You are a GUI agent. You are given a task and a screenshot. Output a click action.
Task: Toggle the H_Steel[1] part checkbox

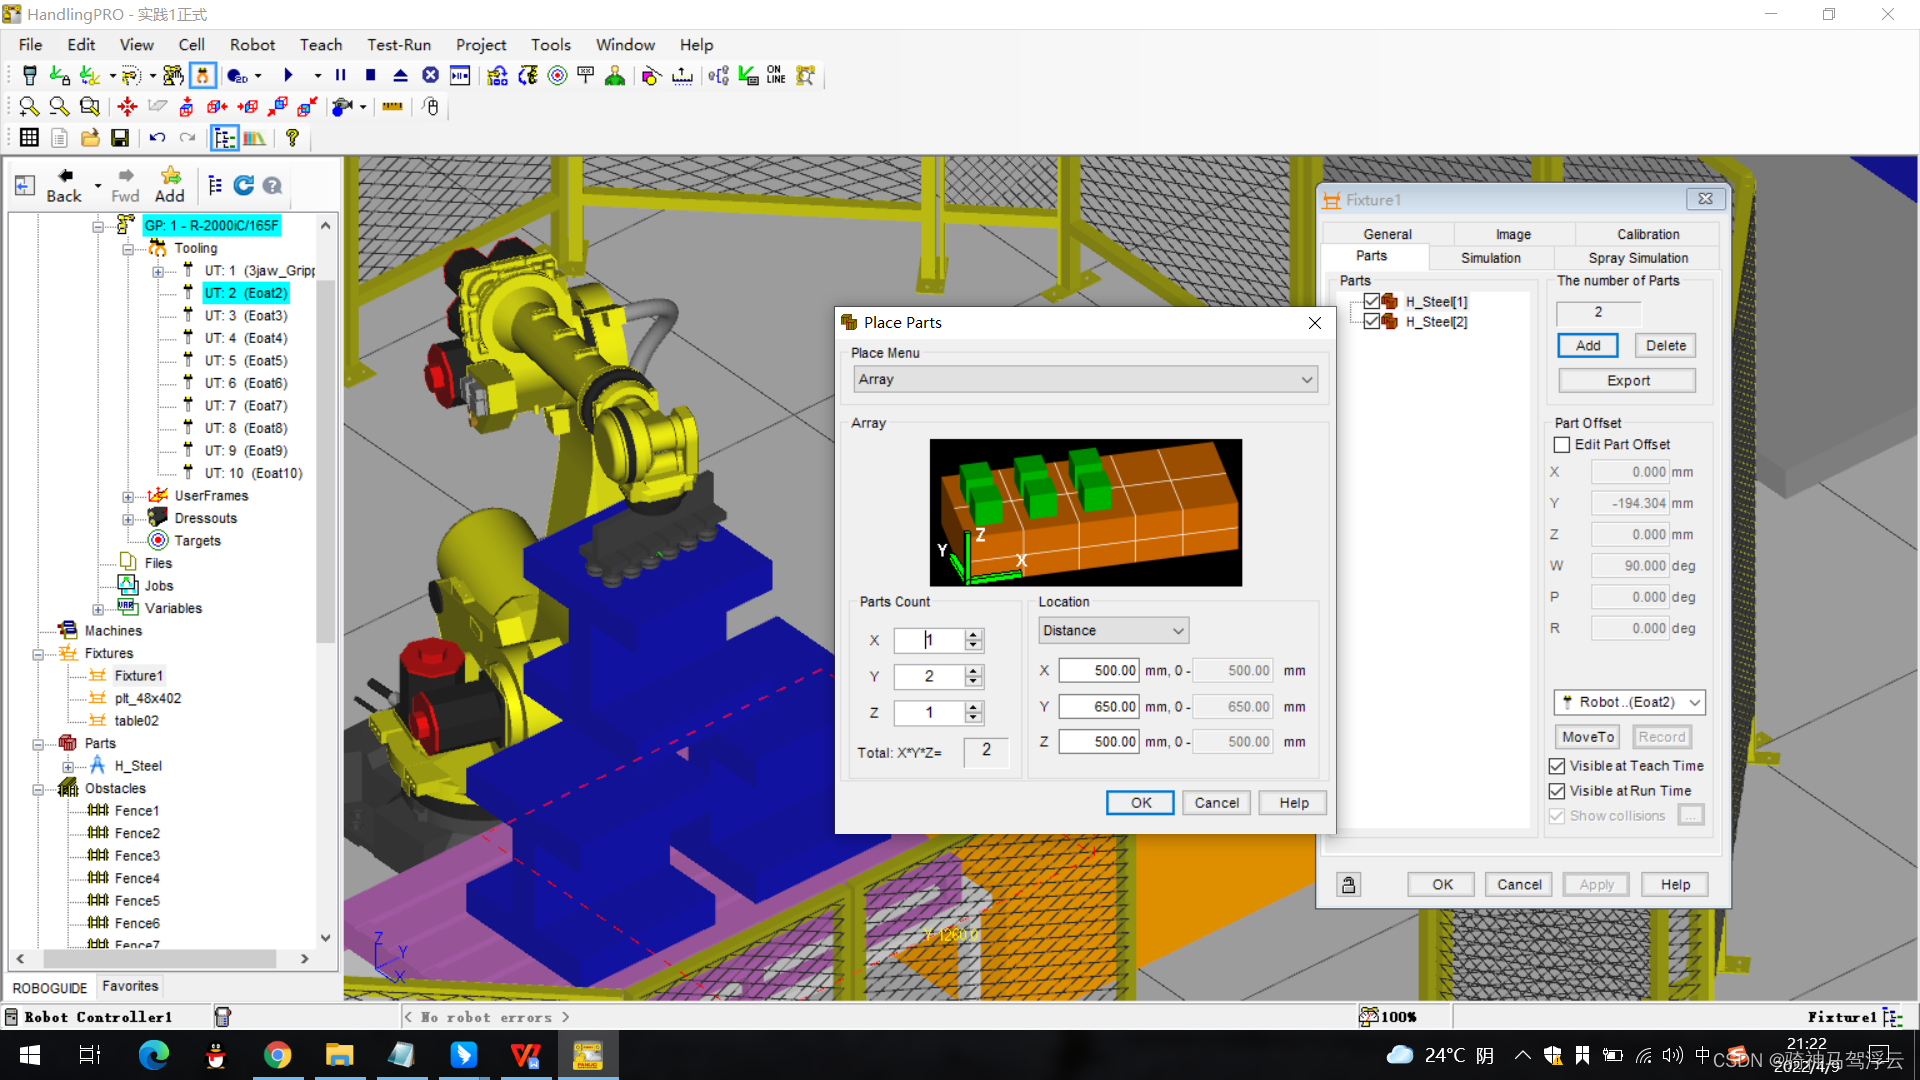pos(1372,301)
